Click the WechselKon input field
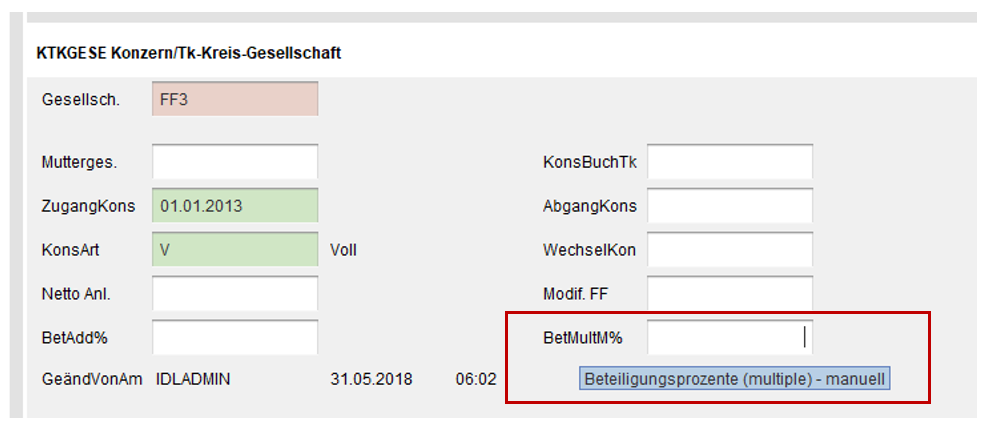The height and width of the screenshot is (429, 991). (x=729, y=250)
